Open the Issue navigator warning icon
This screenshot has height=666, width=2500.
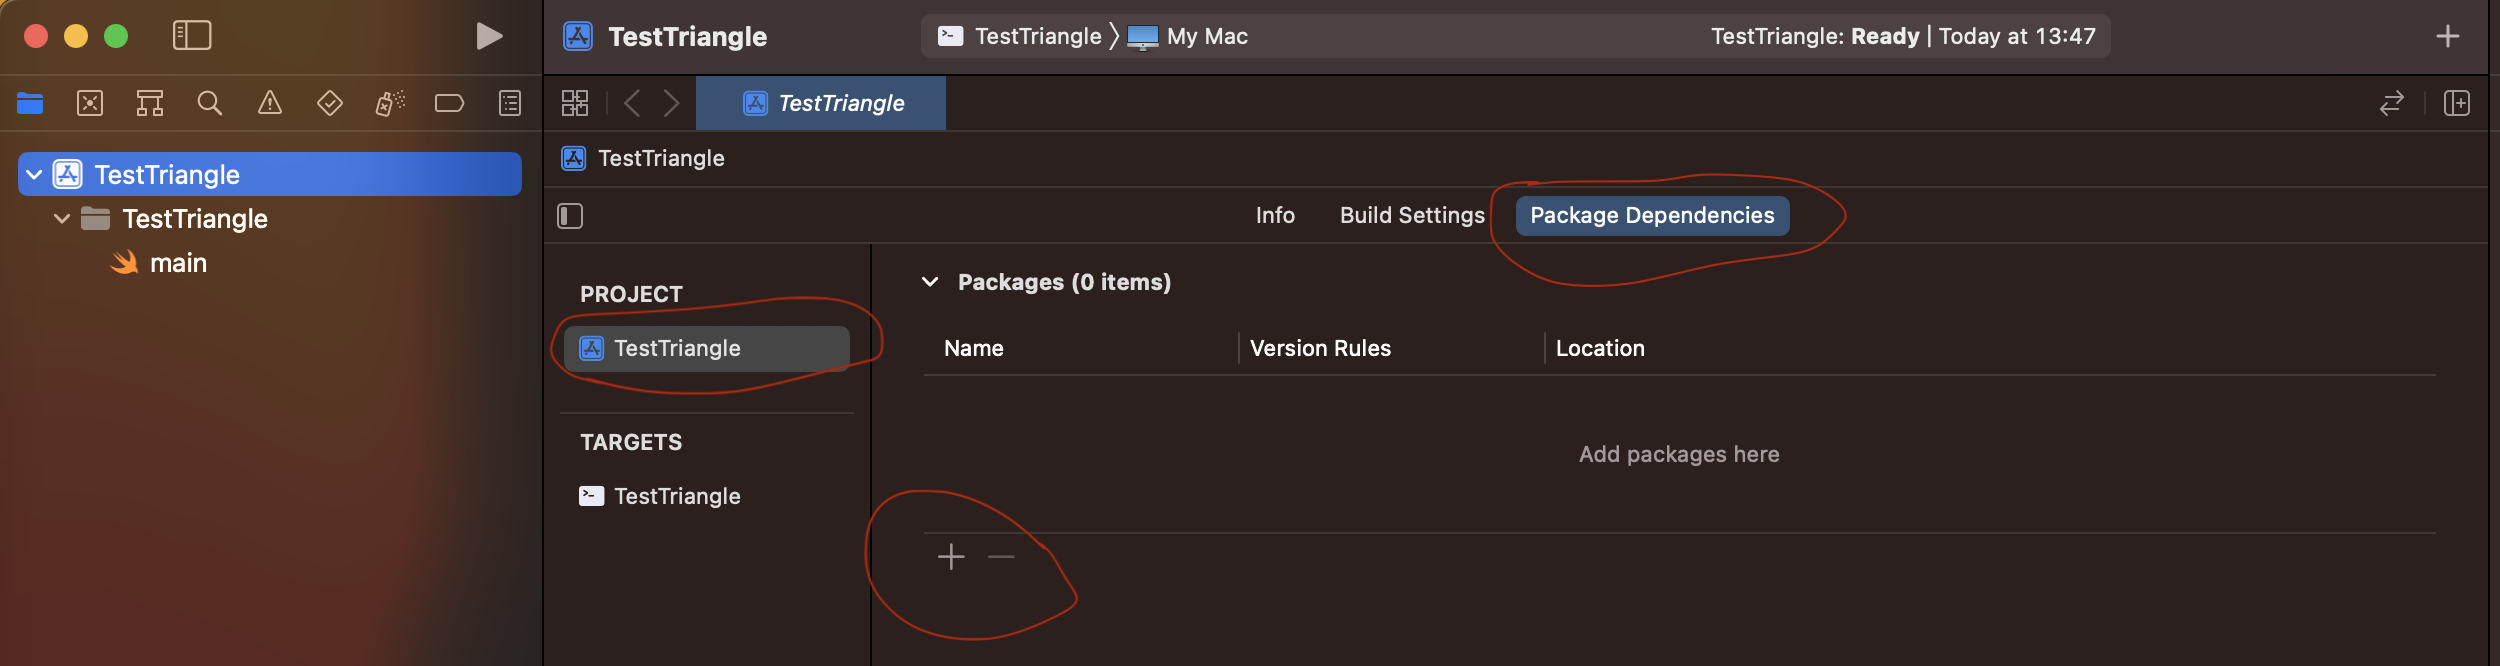tap(270, 103)
